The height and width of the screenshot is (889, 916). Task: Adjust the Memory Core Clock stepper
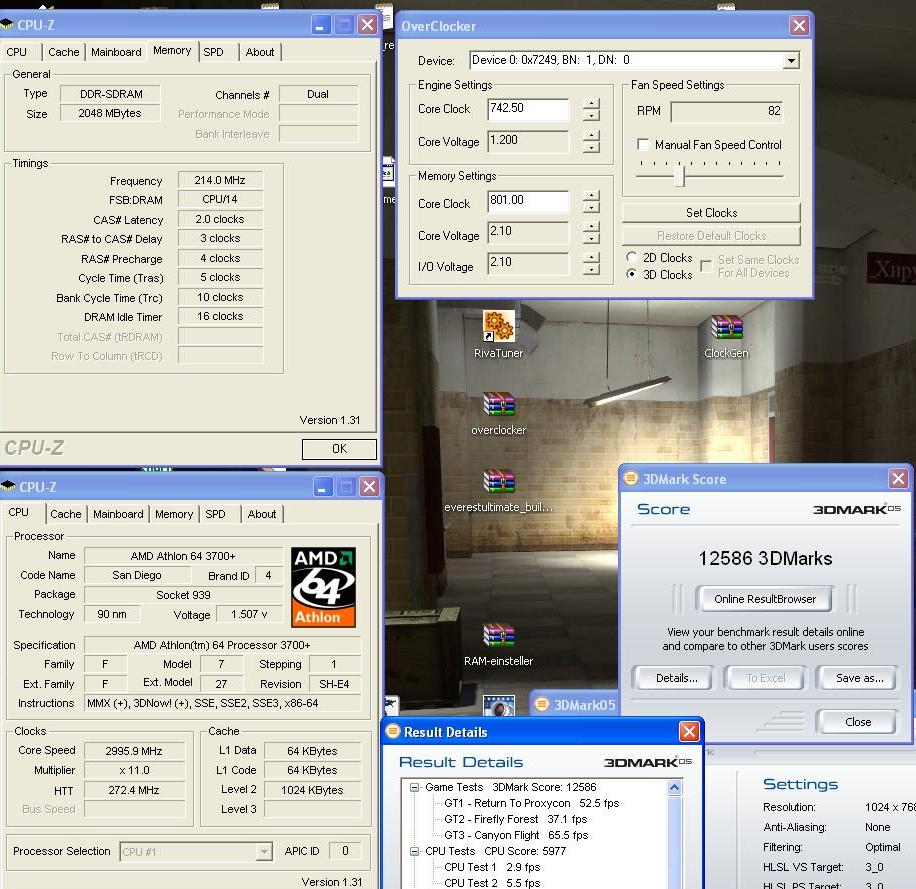[x=591, y=202]
